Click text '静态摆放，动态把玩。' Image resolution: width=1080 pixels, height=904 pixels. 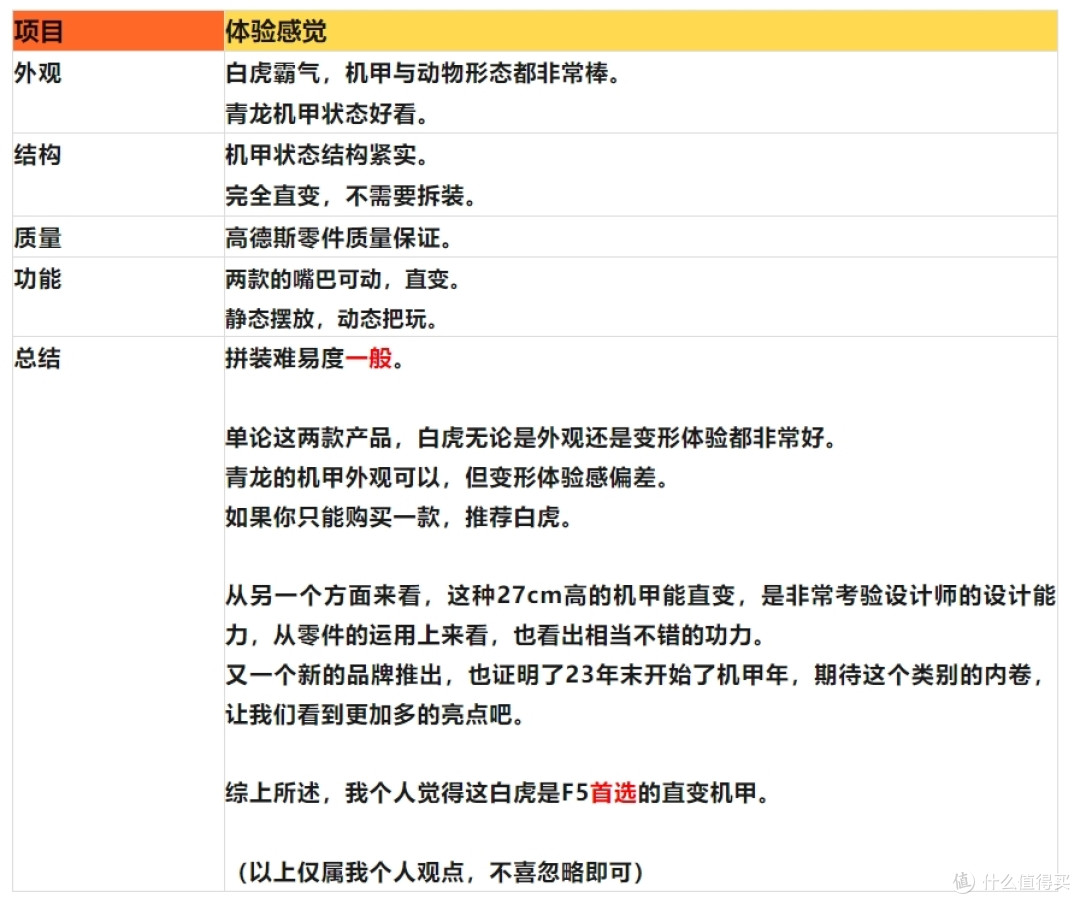331,319
